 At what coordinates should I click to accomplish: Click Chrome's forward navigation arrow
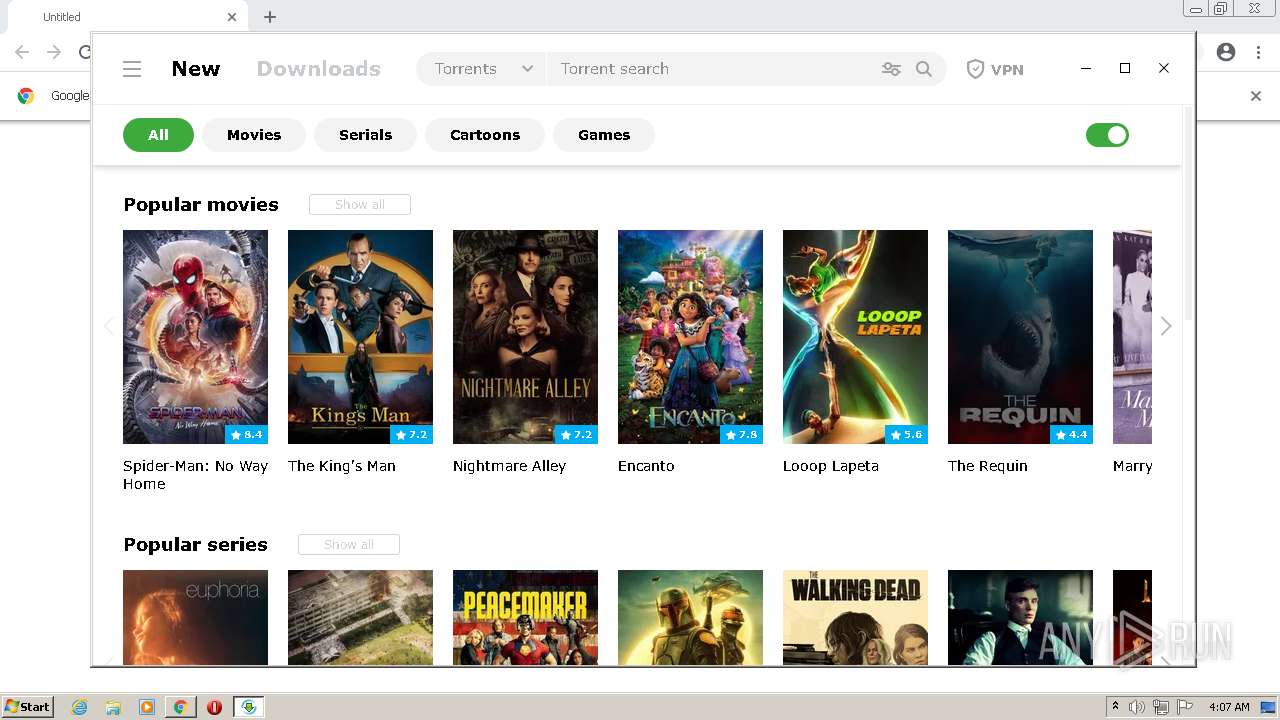pyautogui.click(x=54, y=52)
